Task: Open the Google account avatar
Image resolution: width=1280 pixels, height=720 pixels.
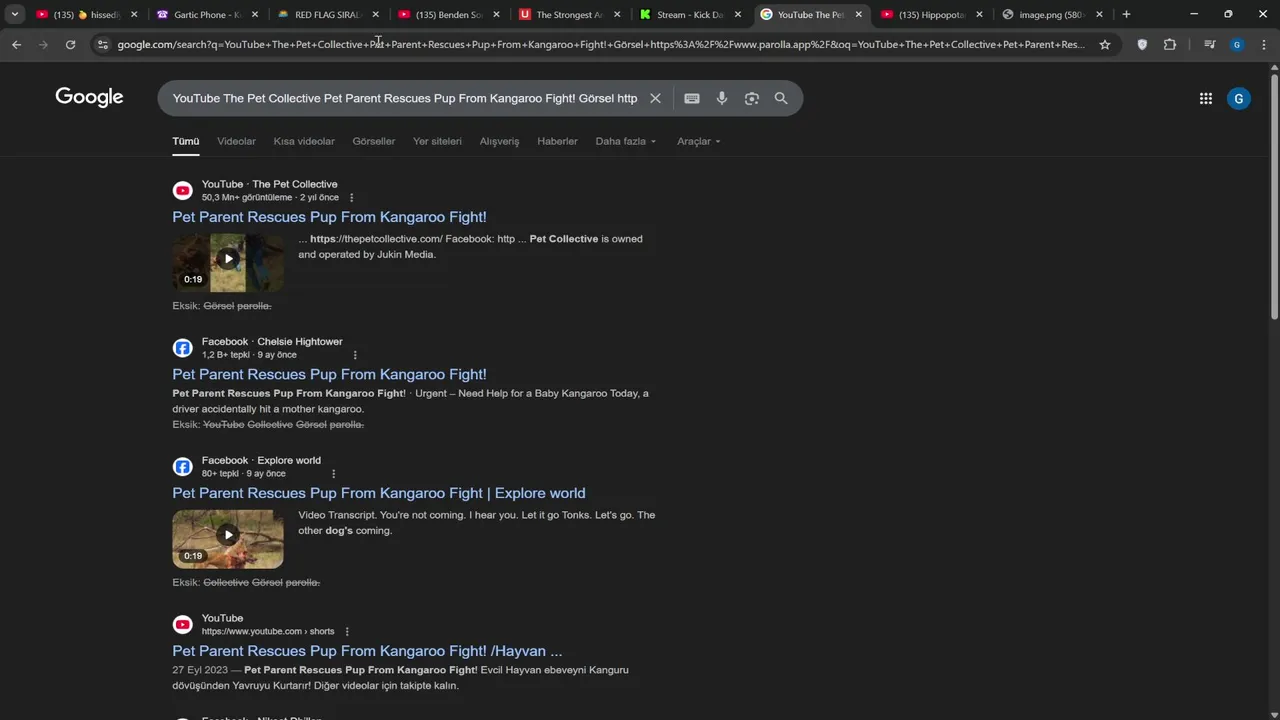Action: [1239, 98]
